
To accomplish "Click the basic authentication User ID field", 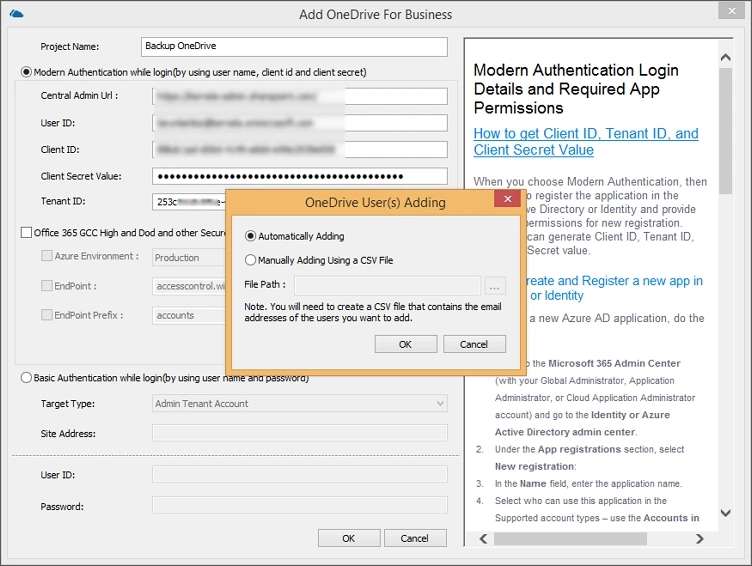I will 300,474.
